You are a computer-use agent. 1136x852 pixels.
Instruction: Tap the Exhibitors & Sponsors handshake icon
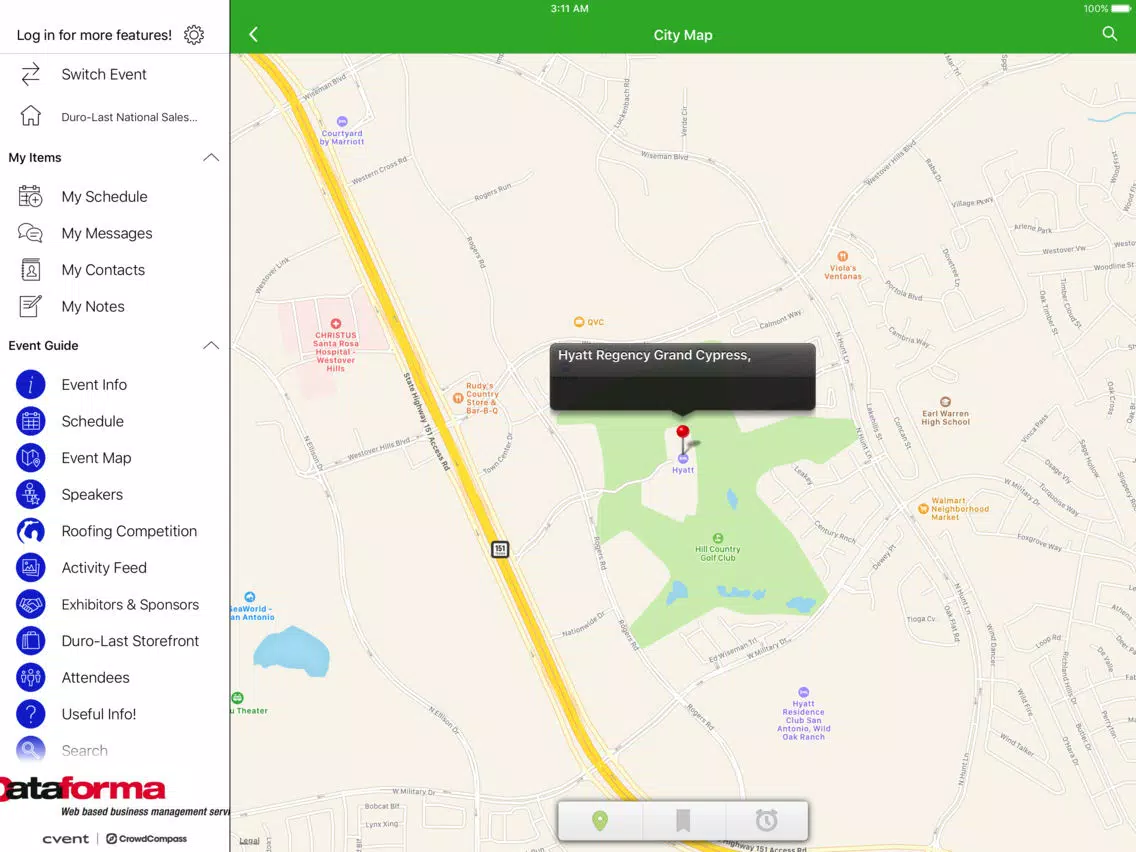30,604
